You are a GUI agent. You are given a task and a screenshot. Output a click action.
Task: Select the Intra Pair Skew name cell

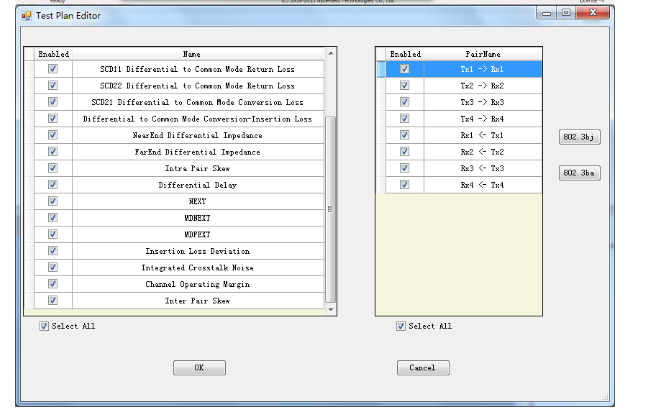[x=198, y=168]
